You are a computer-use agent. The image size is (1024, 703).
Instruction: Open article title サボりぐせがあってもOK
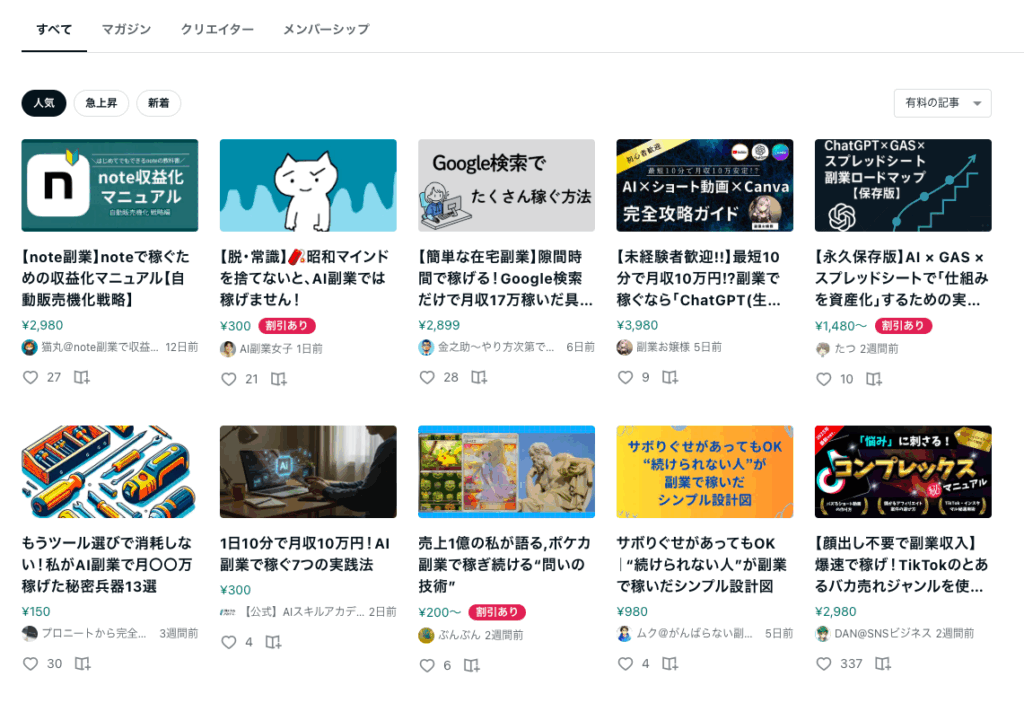[702, 564]
